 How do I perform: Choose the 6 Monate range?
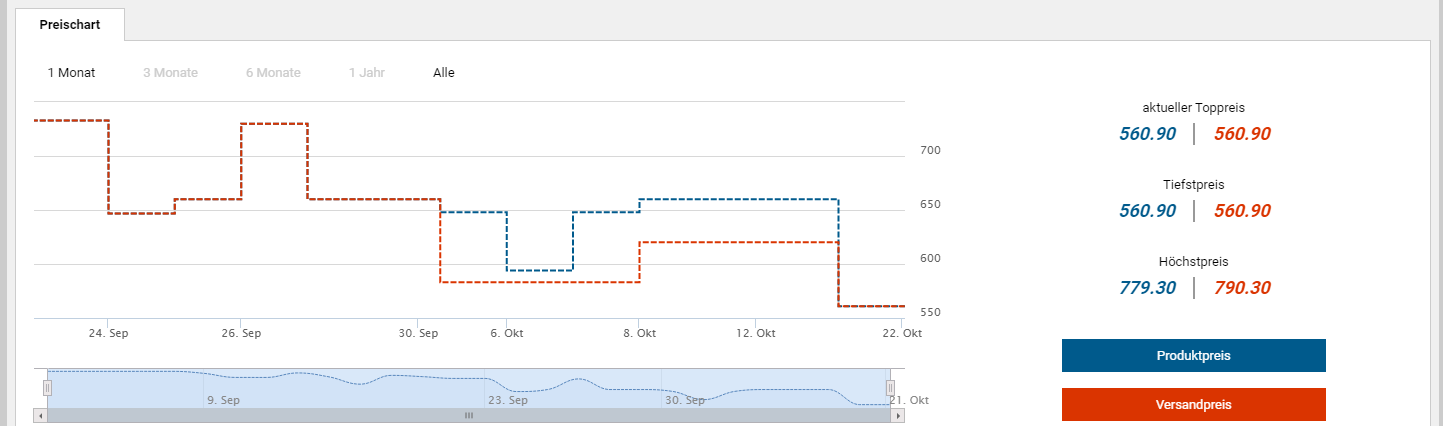273,73
